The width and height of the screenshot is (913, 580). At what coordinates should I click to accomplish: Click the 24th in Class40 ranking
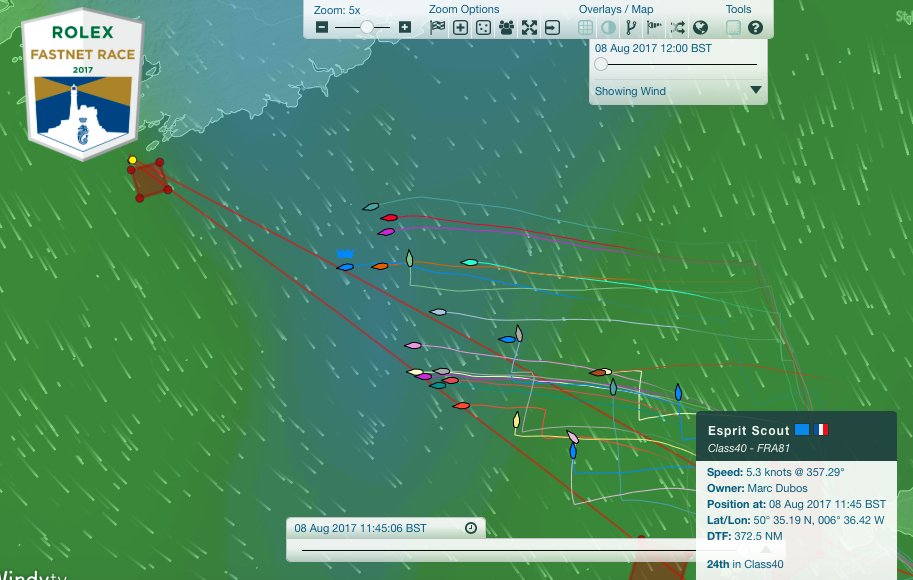coord(745,564)
